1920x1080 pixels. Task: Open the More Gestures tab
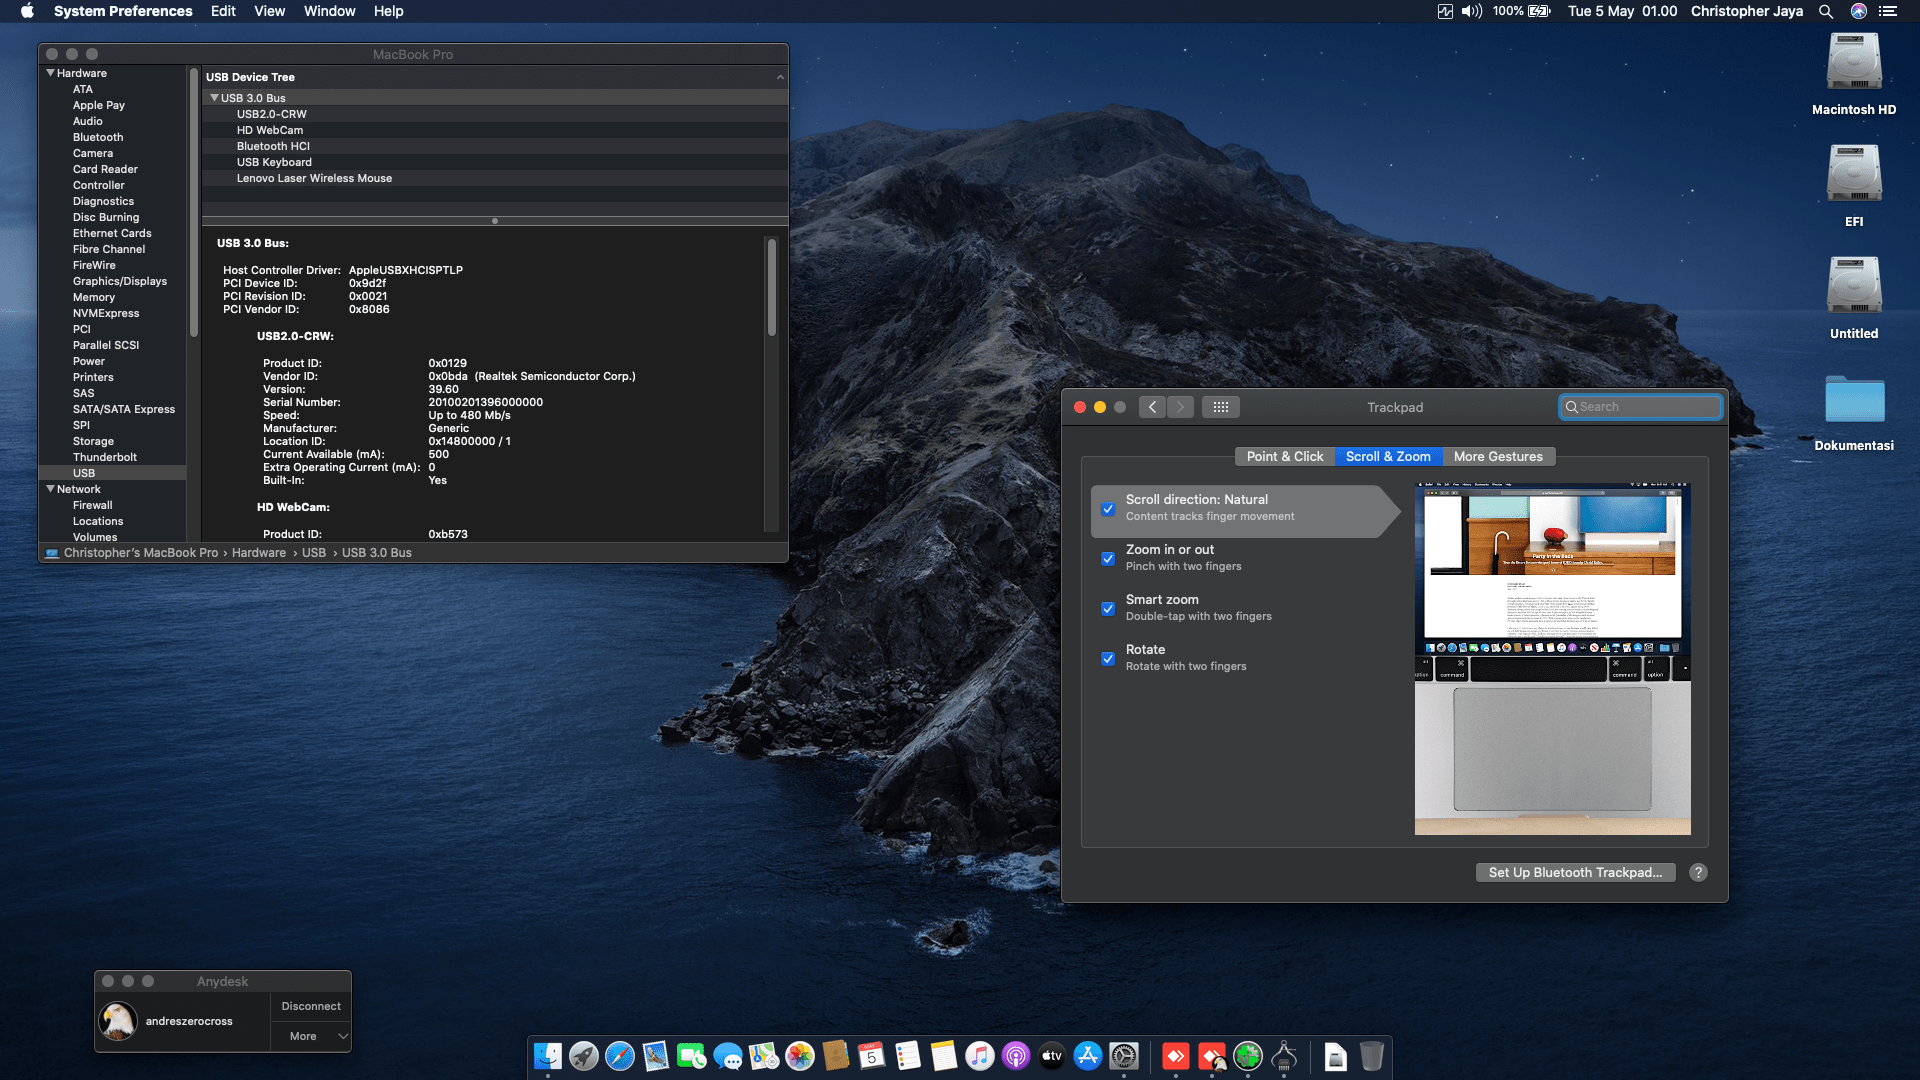tap(1498, 456)
